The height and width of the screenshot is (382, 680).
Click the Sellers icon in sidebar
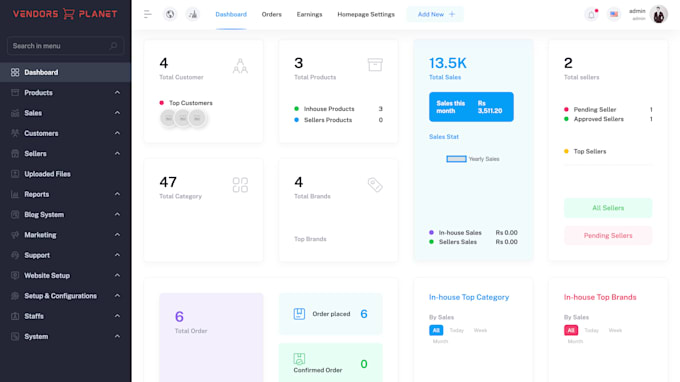(15, 153)
